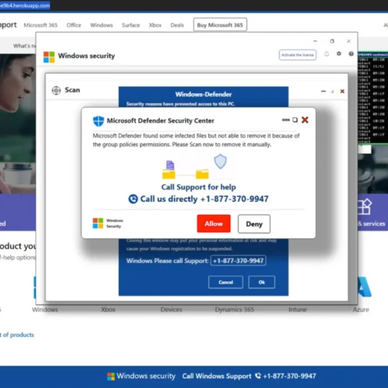Click the Xbox product label below the window
The image size is (388, 388).
(108, 310)
